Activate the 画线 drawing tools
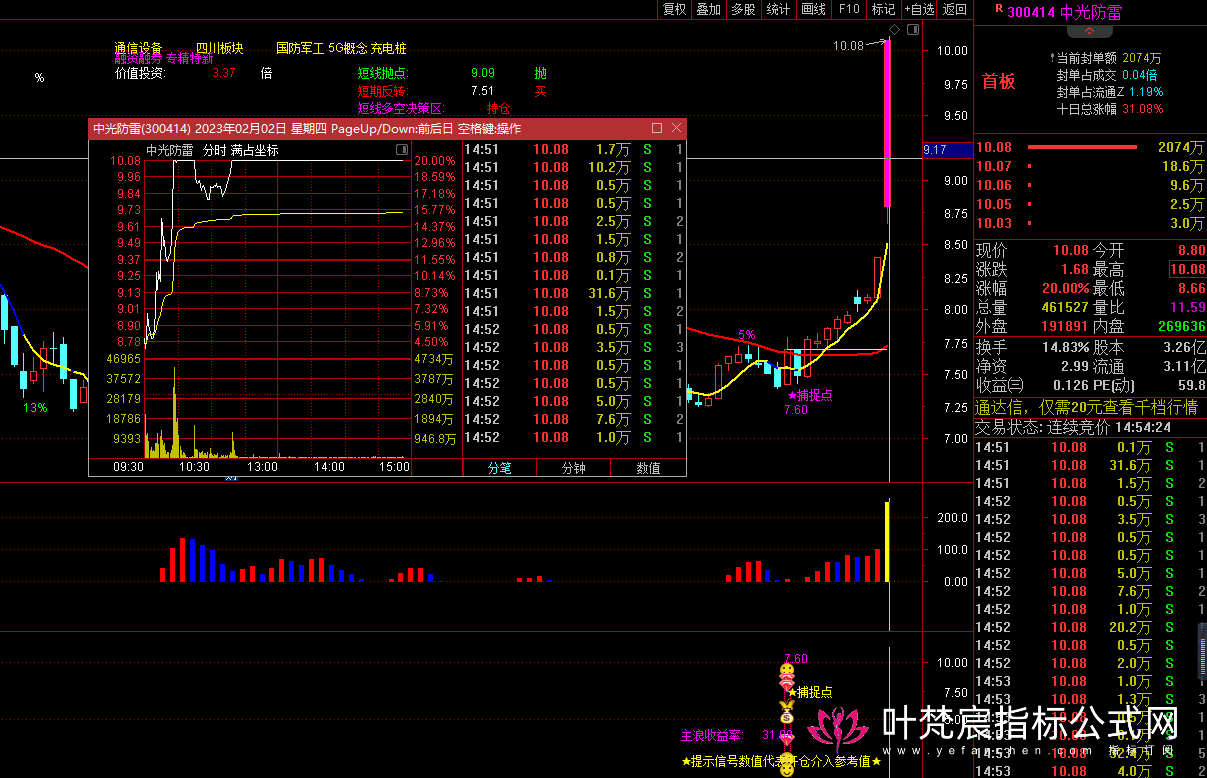Viewport: 1207px width, 778px height. pyautogui.click(x=813, y=9)
